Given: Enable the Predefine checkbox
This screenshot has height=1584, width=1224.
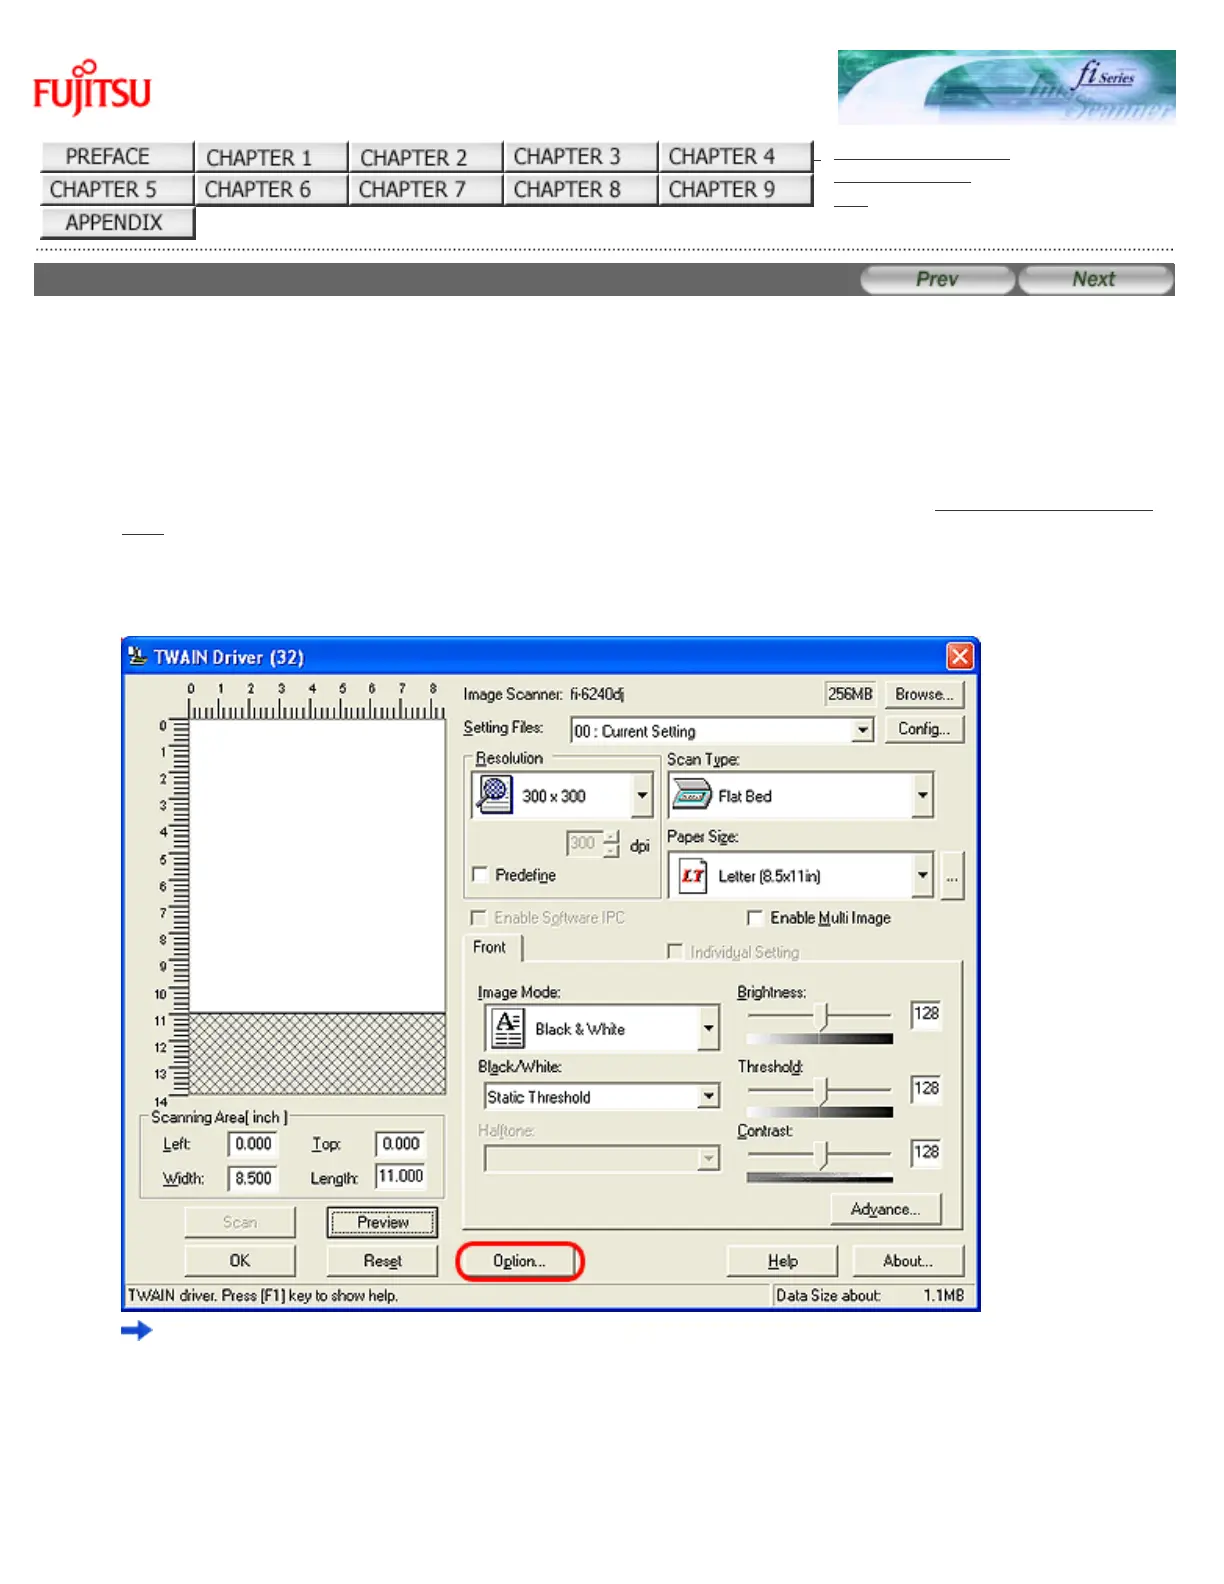Looking at the screenshot, I should click(x=480, y=875).
